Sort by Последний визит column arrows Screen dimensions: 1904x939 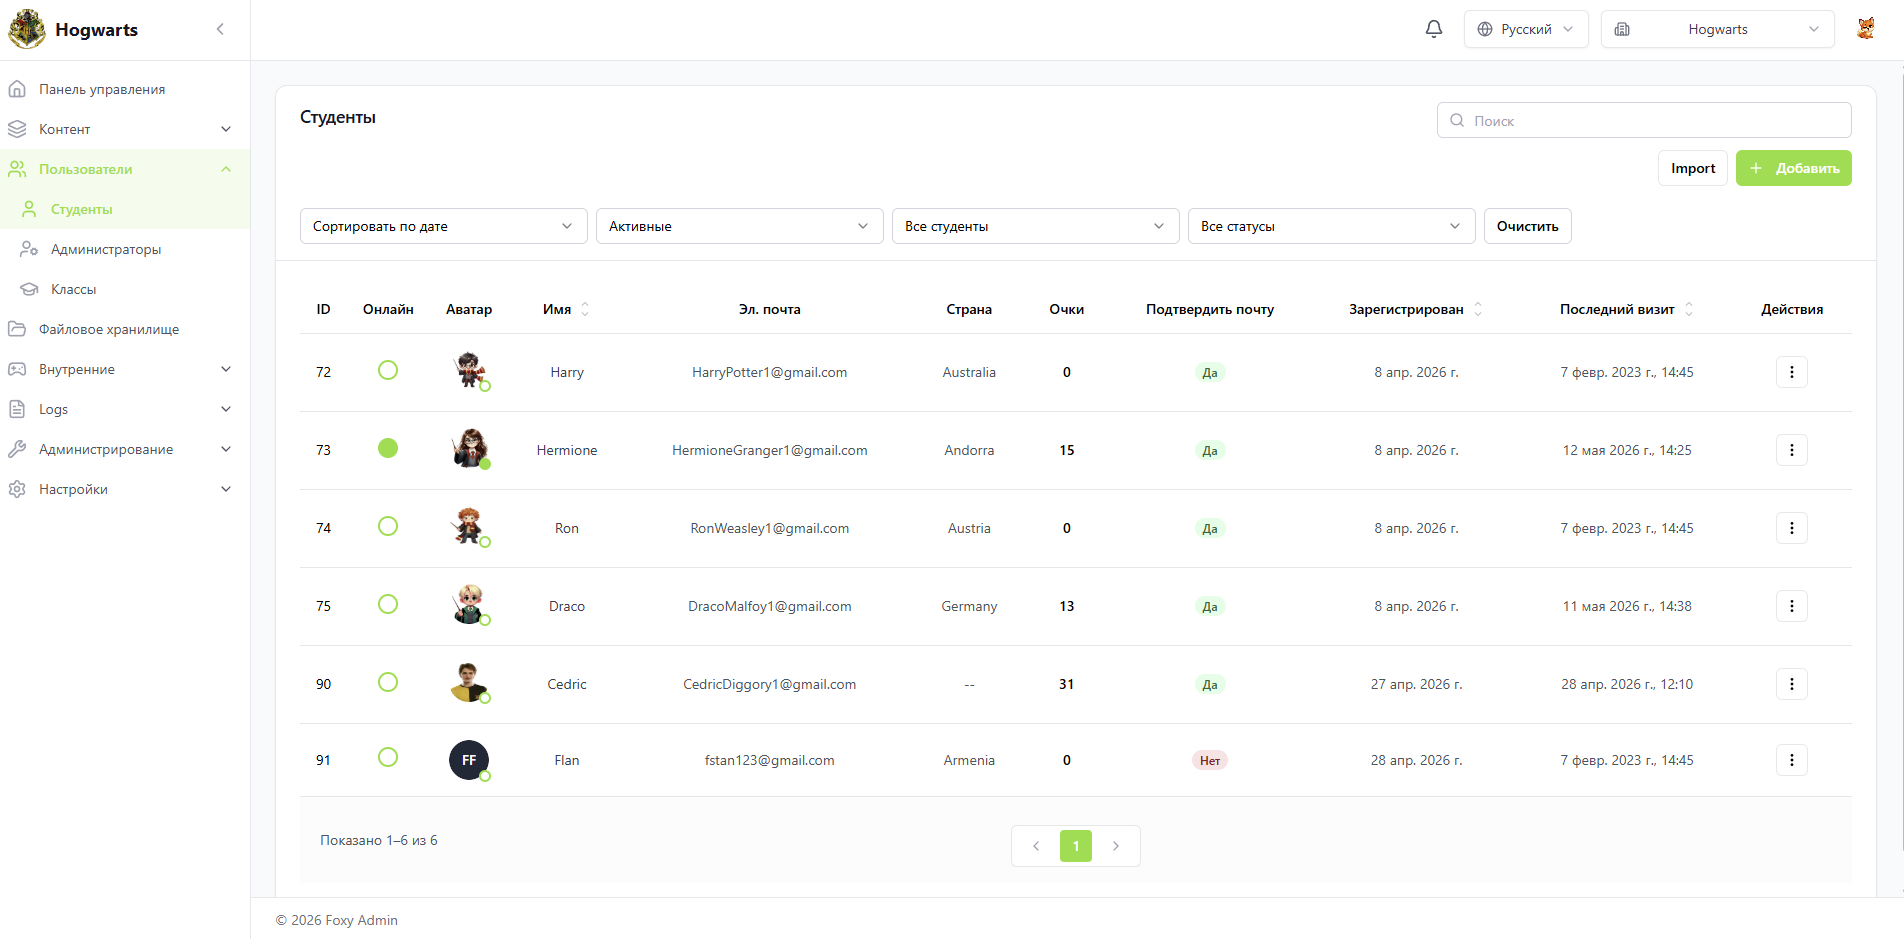(x=1689, y=309)
